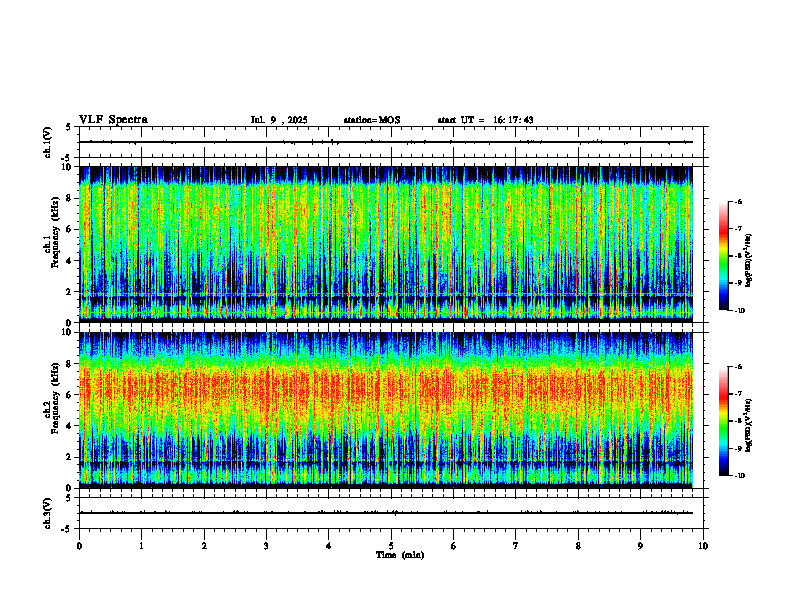The image size is (792, 612).
Task: Click the "5" tick label on ch.1(V) axis
Action: click(69, 127)
